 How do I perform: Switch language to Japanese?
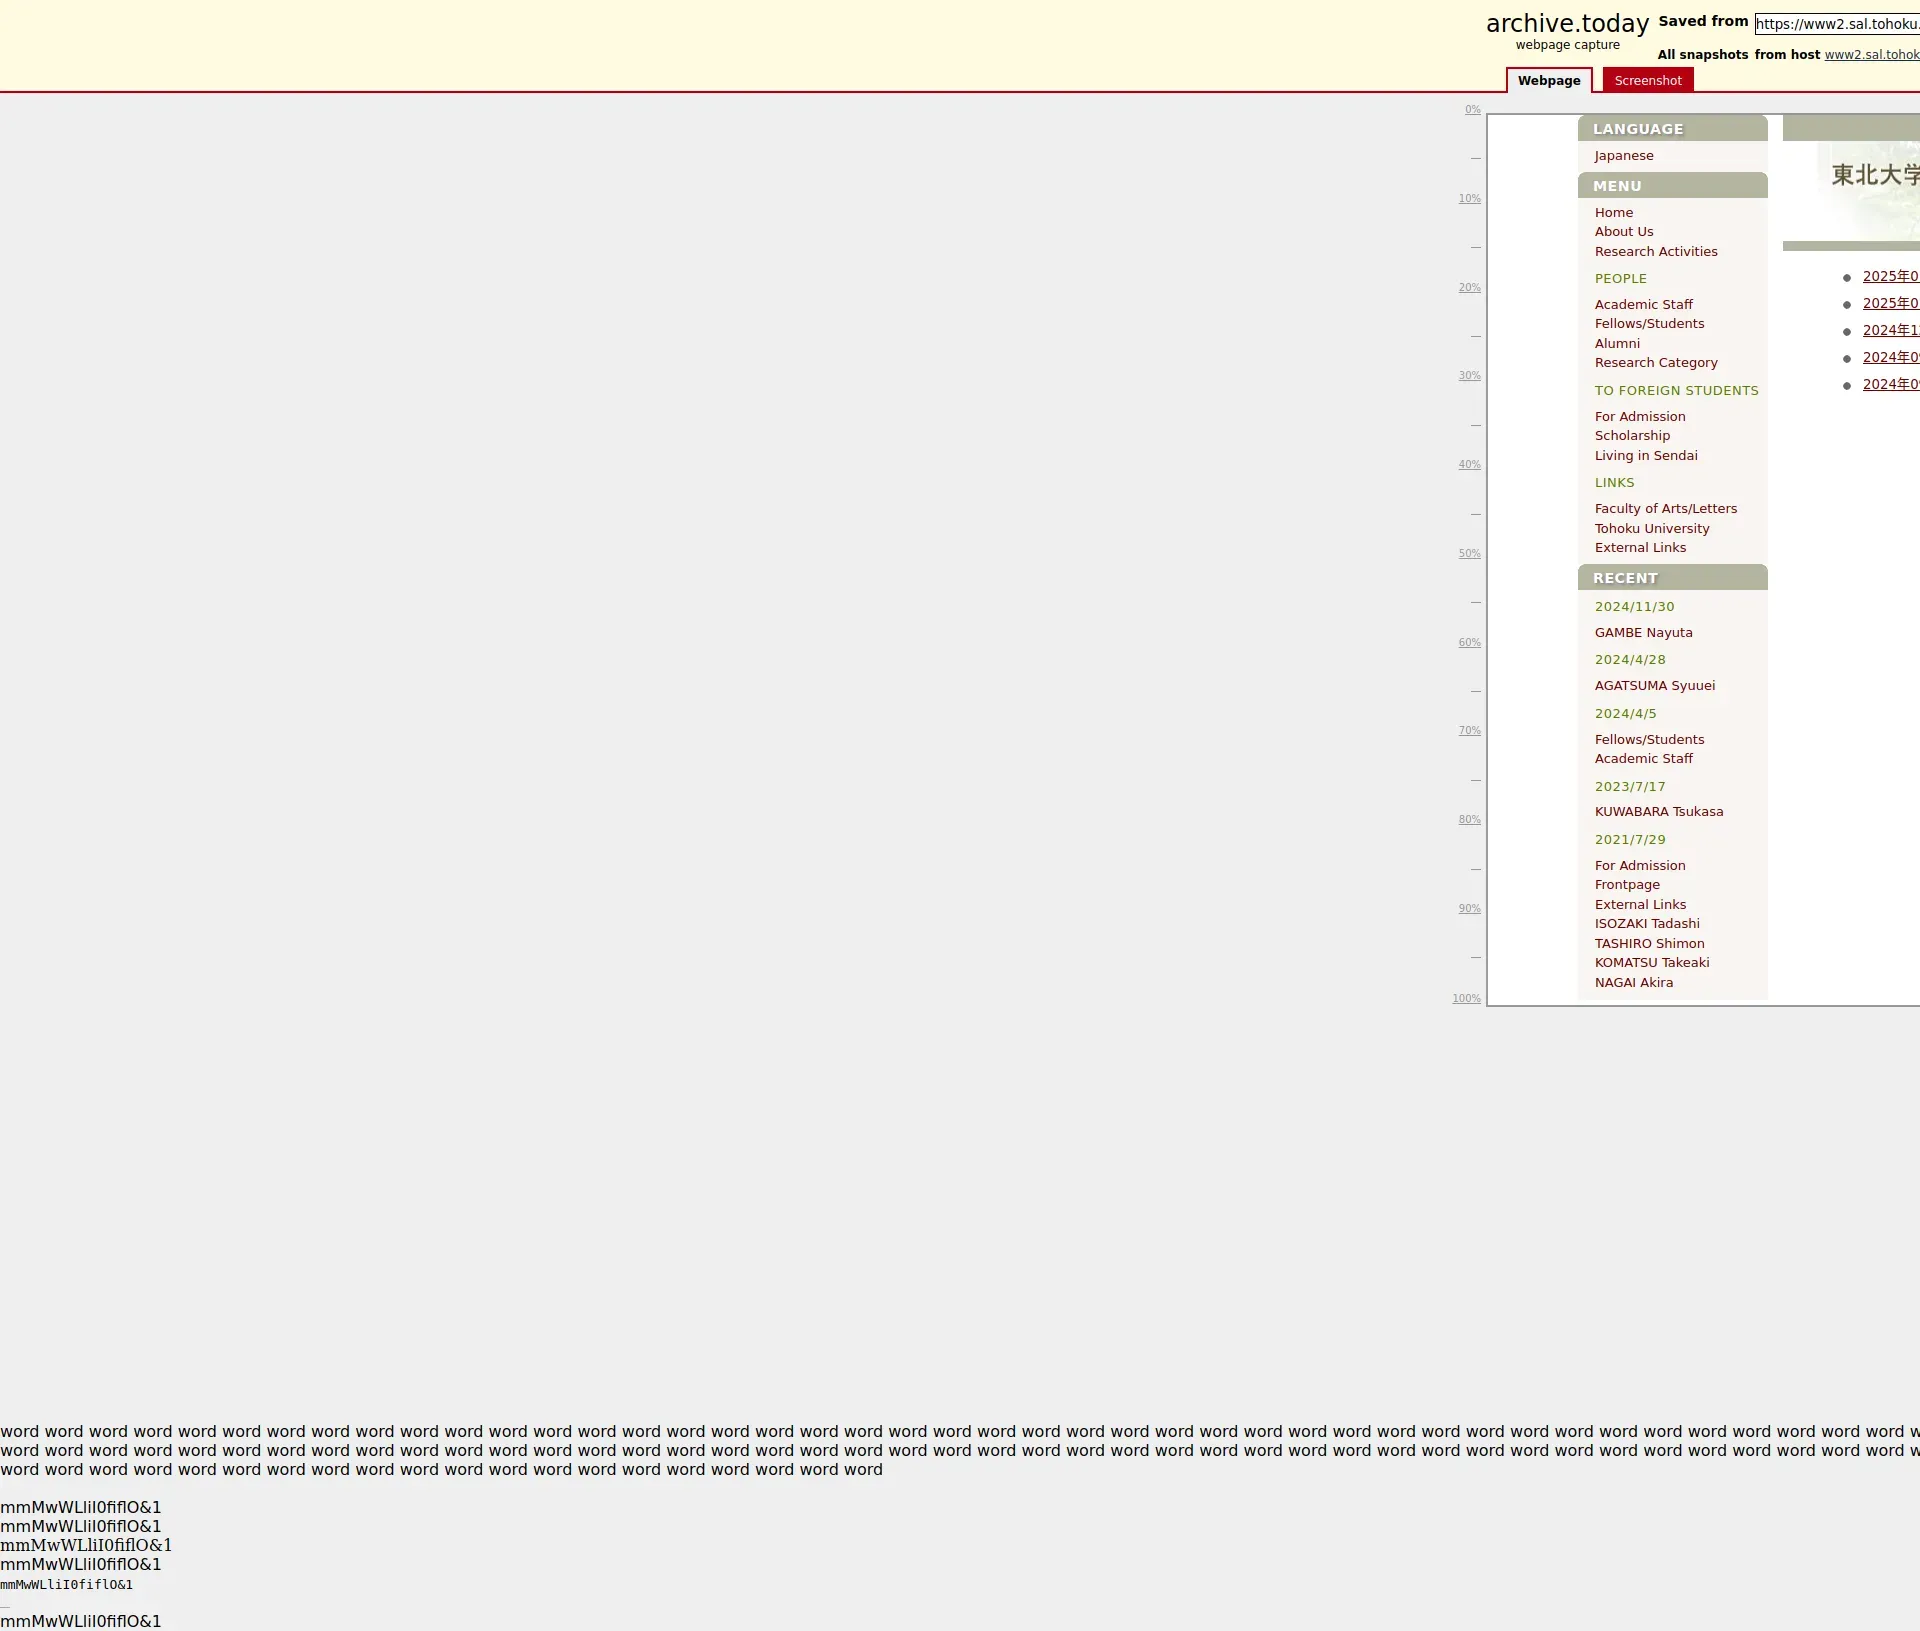tap(1623, 156)
